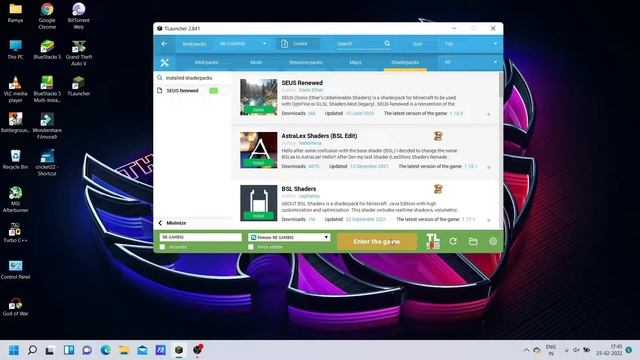Open MSI Afterburner desktop icon
Viewport: 640px width, 360px height.
tap(16, 199)
